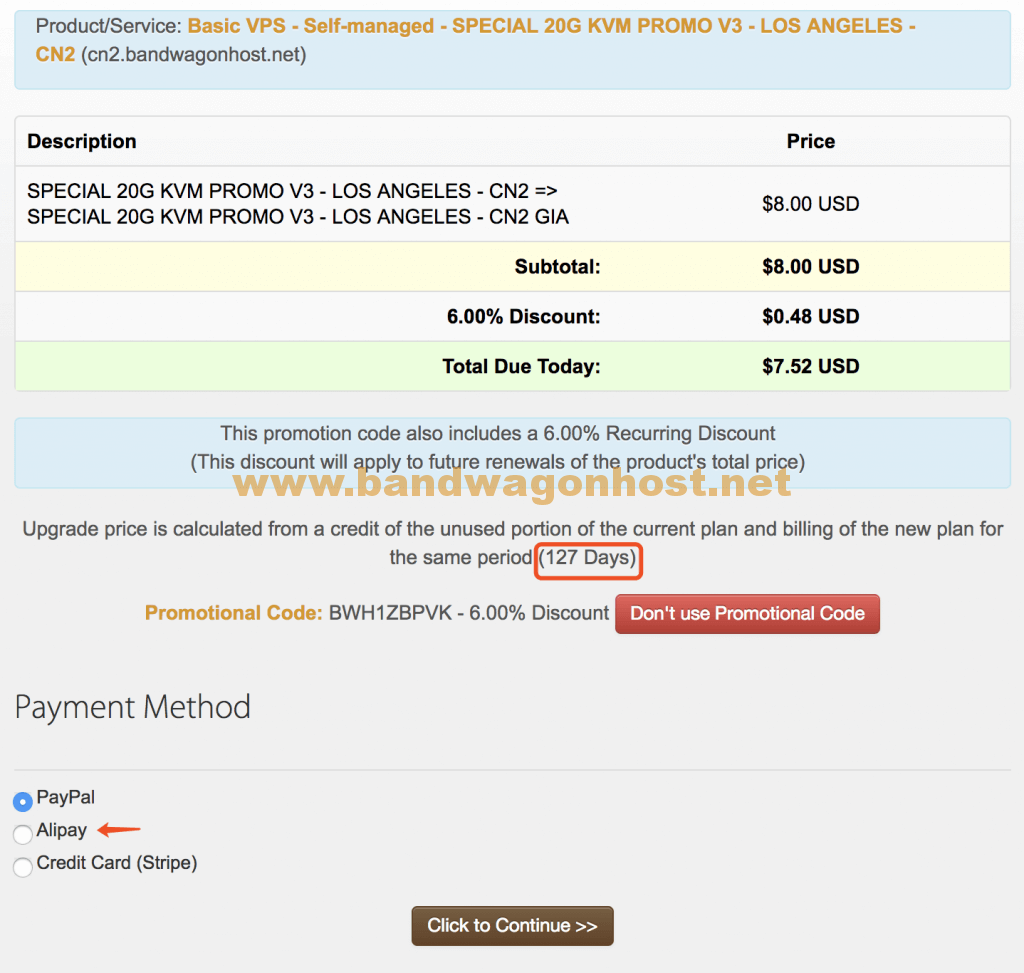Click the "6.00% Discount:" row label
This screenshot has height=973, width=1024.
523,317
